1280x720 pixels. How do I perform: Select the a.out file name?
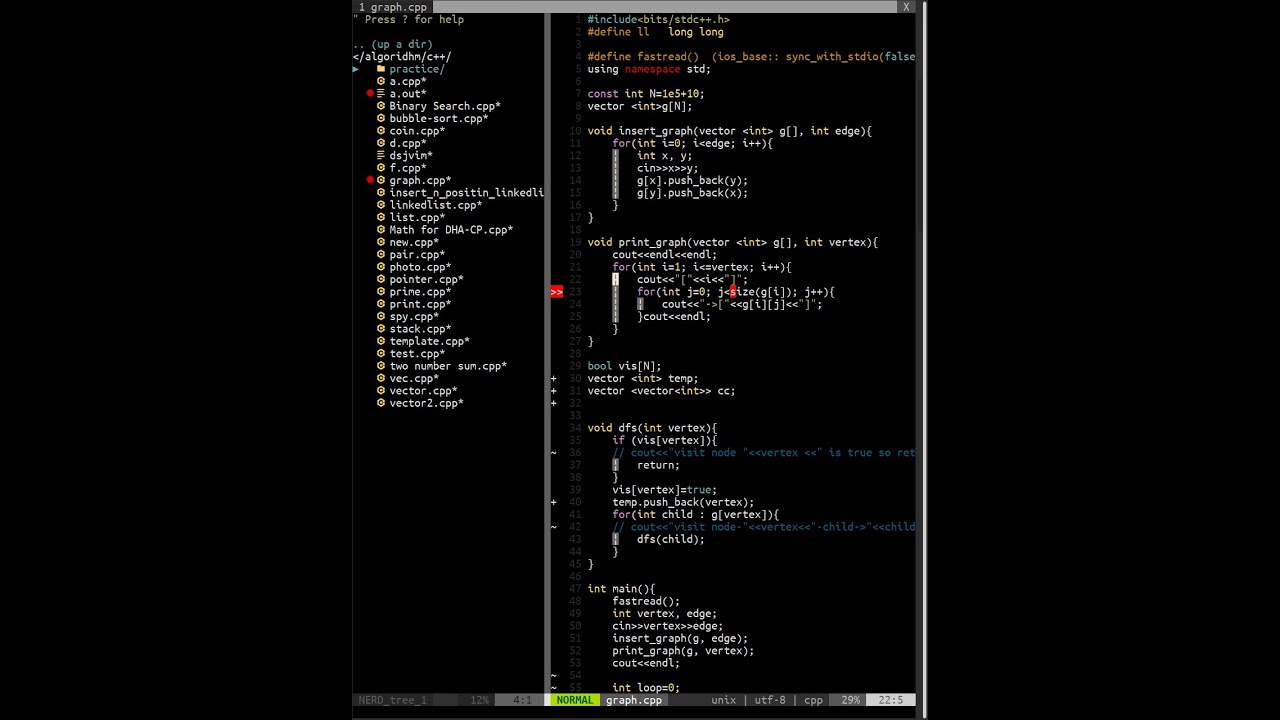click(407, 94)
